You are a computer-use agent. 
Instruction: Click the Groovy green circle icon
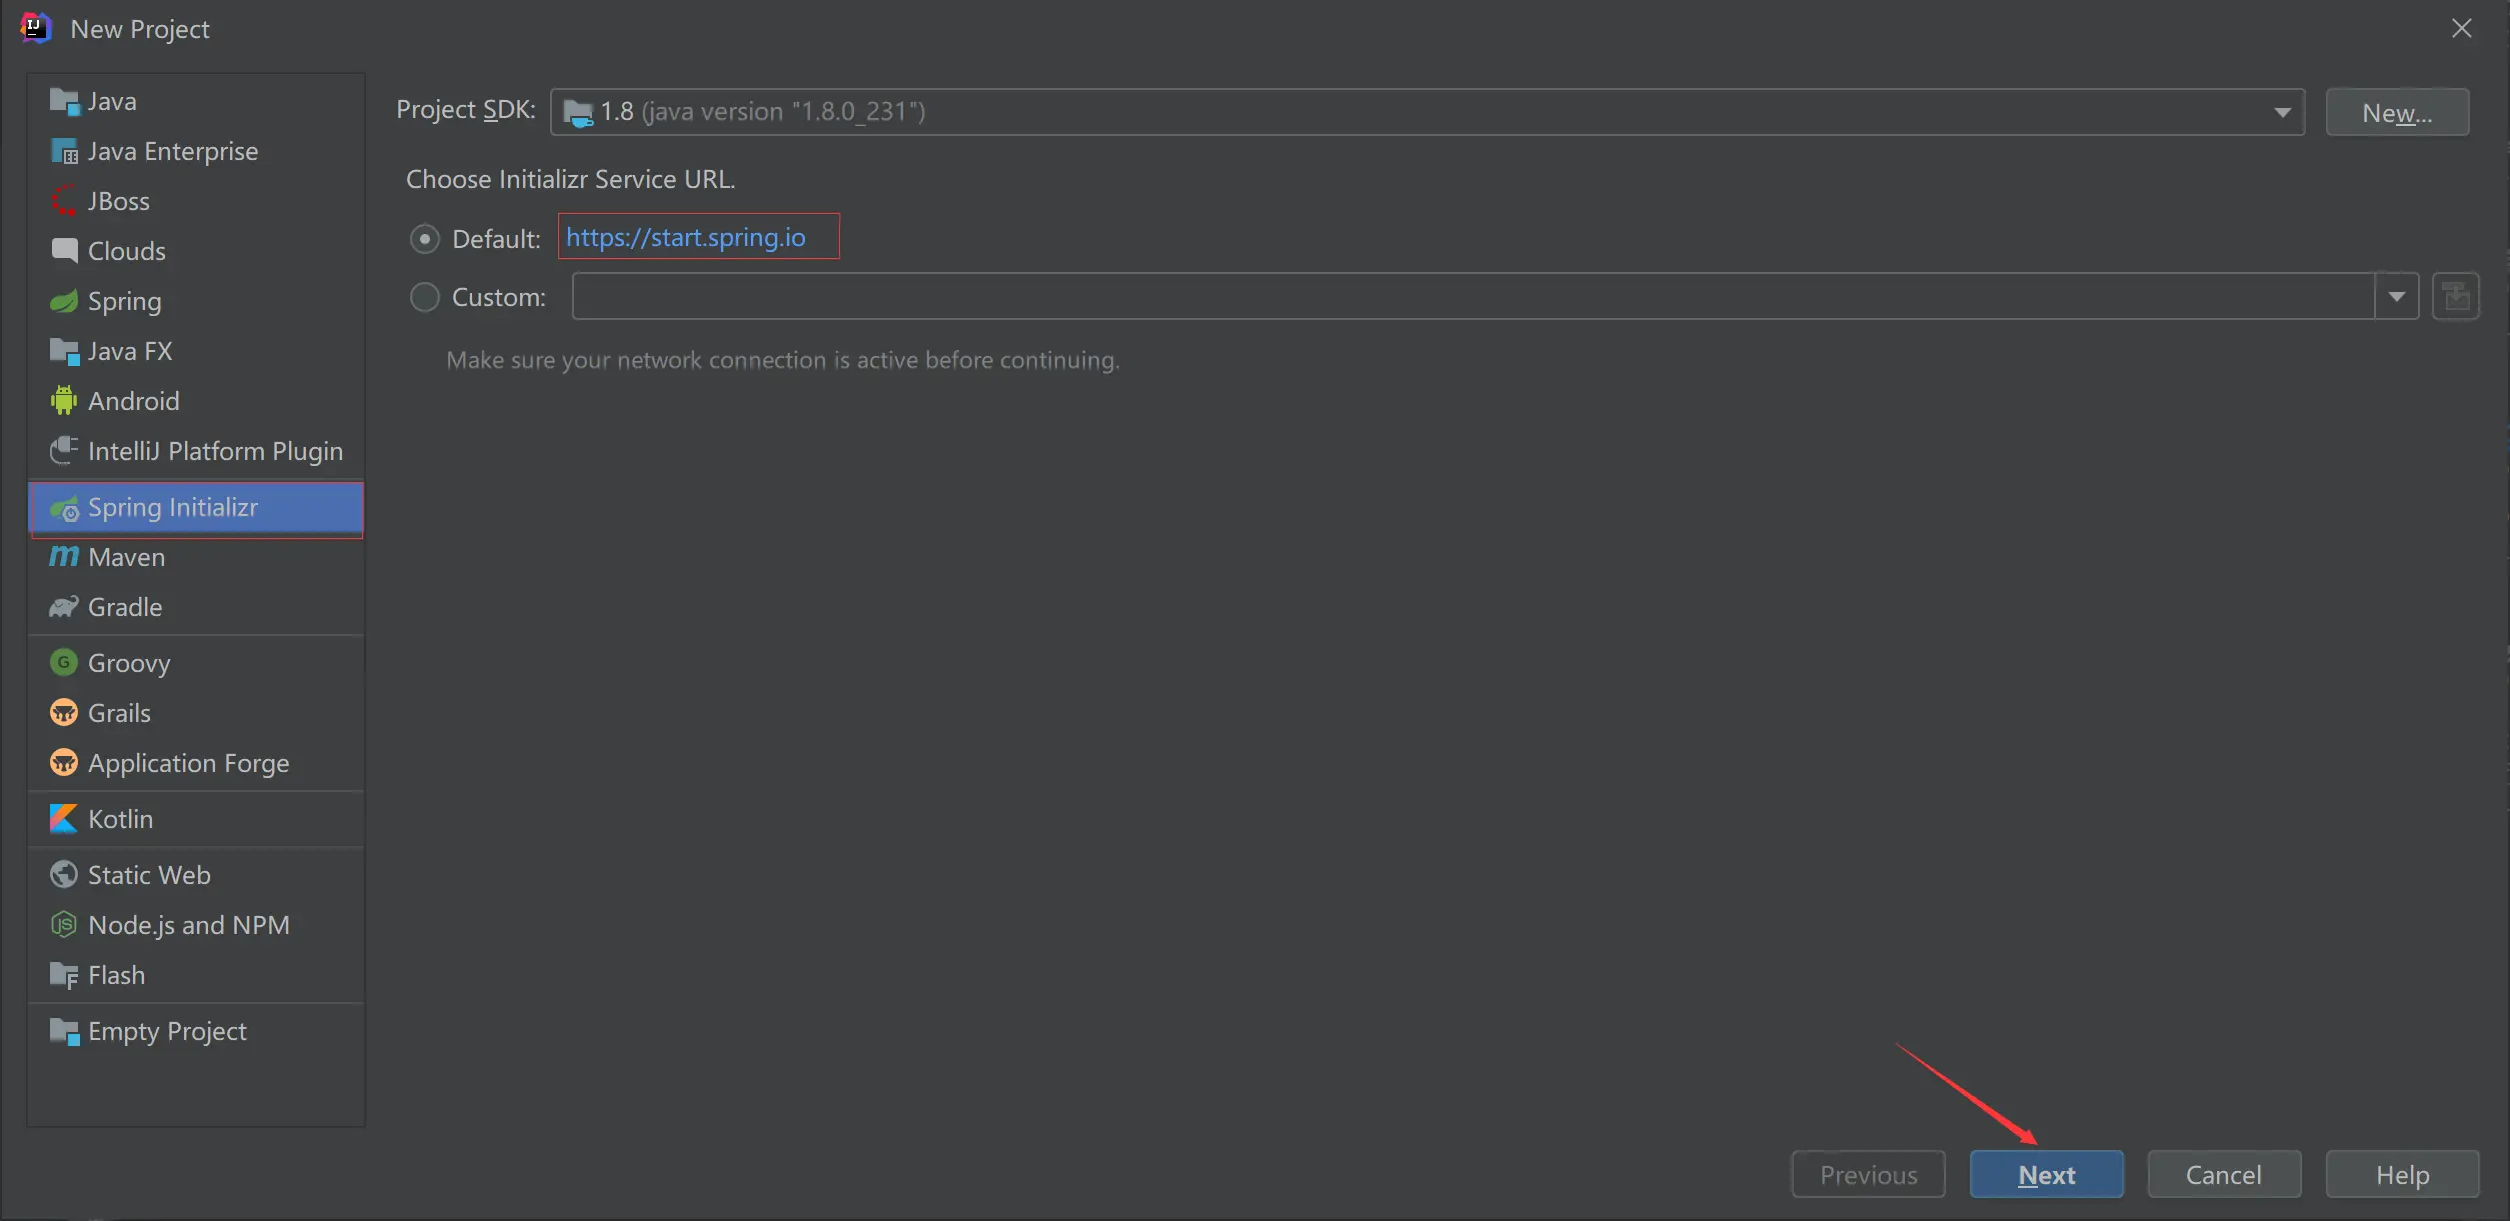63,663
